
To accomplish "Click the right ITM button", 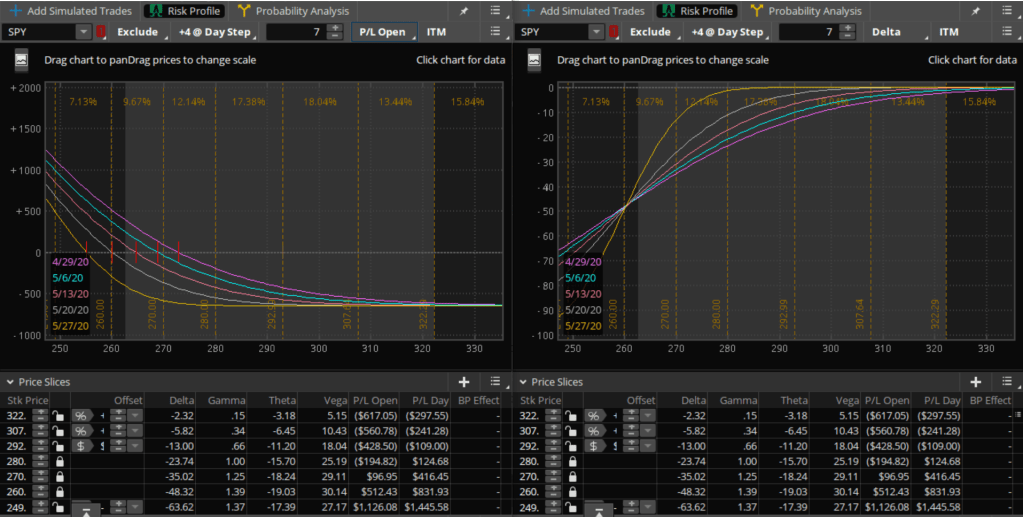I will click(x=948, y=32).
